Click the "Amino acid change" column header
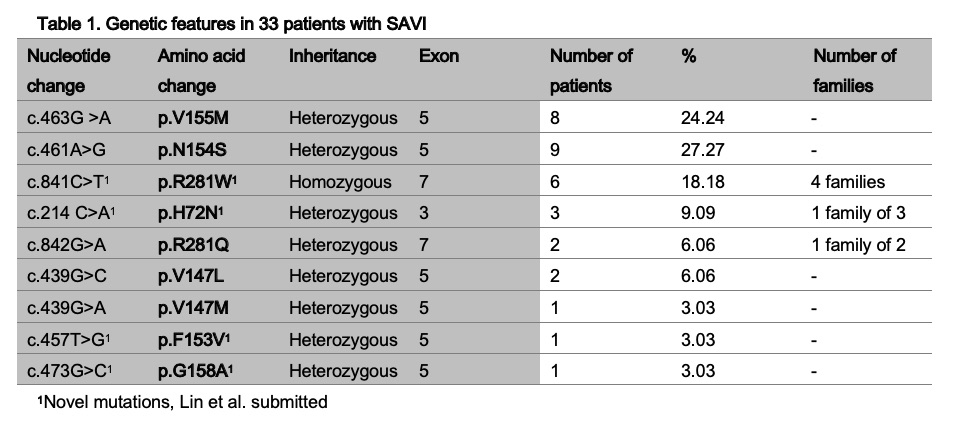Viewport: 954px width, 426px height. pos(201,70)
